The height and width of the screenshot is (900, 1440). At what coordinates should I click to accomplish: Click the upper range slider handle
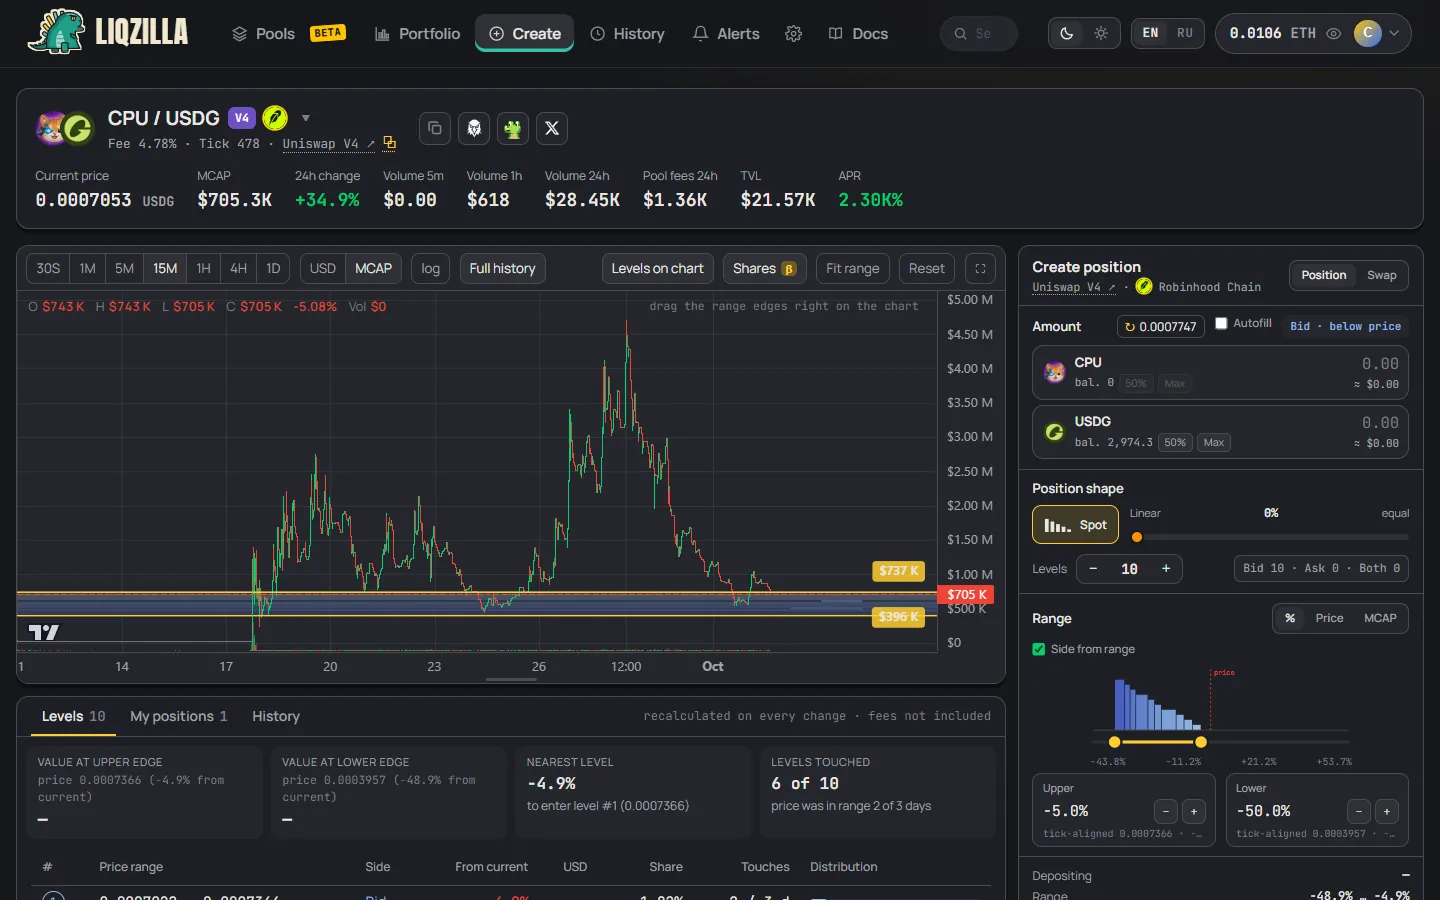pyautogui.click(x=1201, y=742)
